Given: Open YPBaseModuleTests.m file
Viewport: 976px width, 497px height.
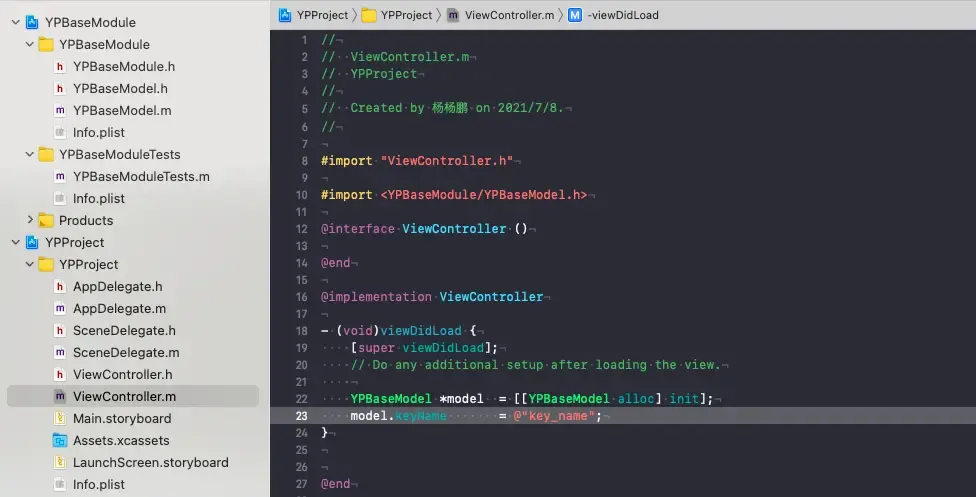Looking at the screenshot, I should point(141,177).
